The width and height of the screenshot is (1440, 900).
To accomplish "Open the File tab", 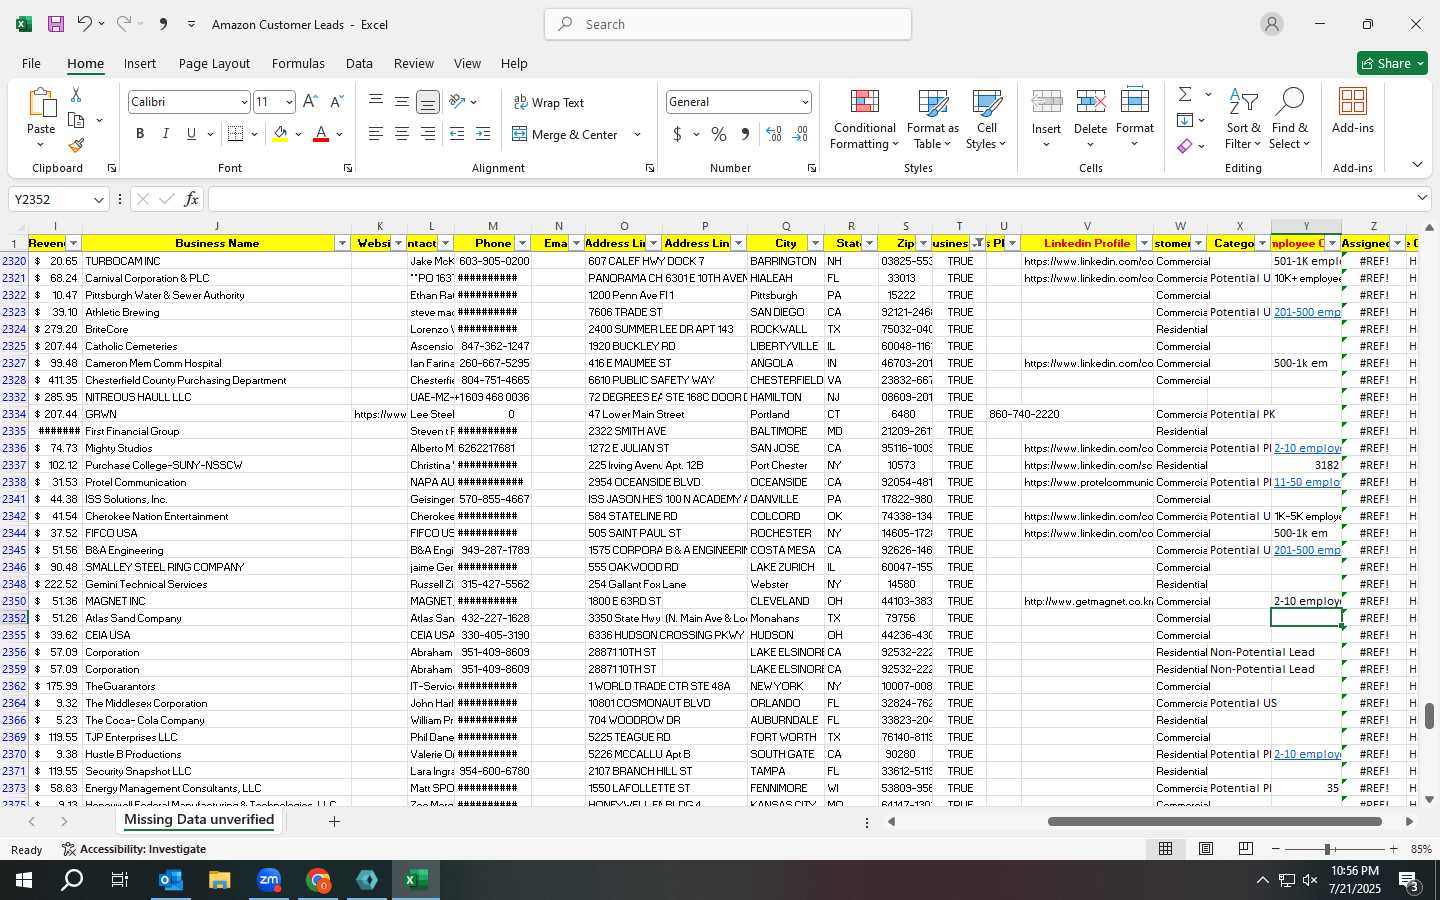I will click(x=31, y=63).
